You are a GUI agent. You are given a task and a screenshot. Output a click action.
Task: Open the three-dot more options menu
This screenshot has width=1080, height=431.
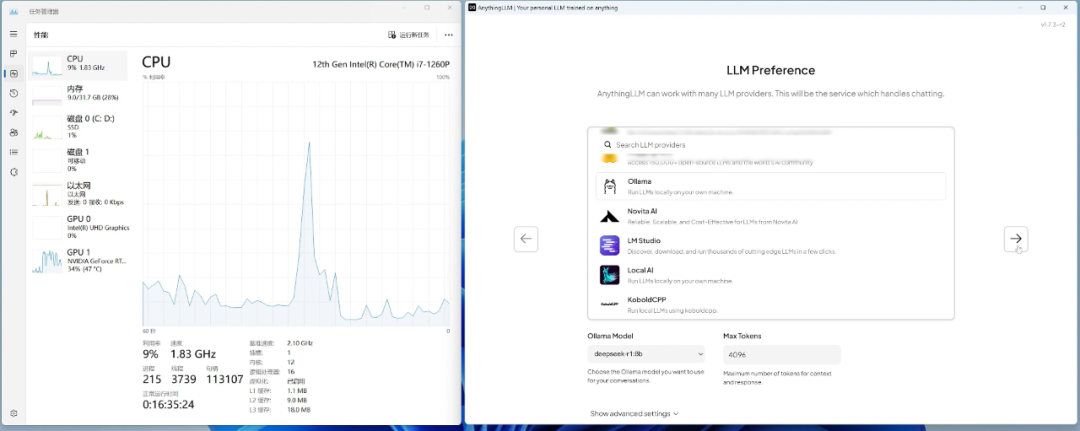448,34
